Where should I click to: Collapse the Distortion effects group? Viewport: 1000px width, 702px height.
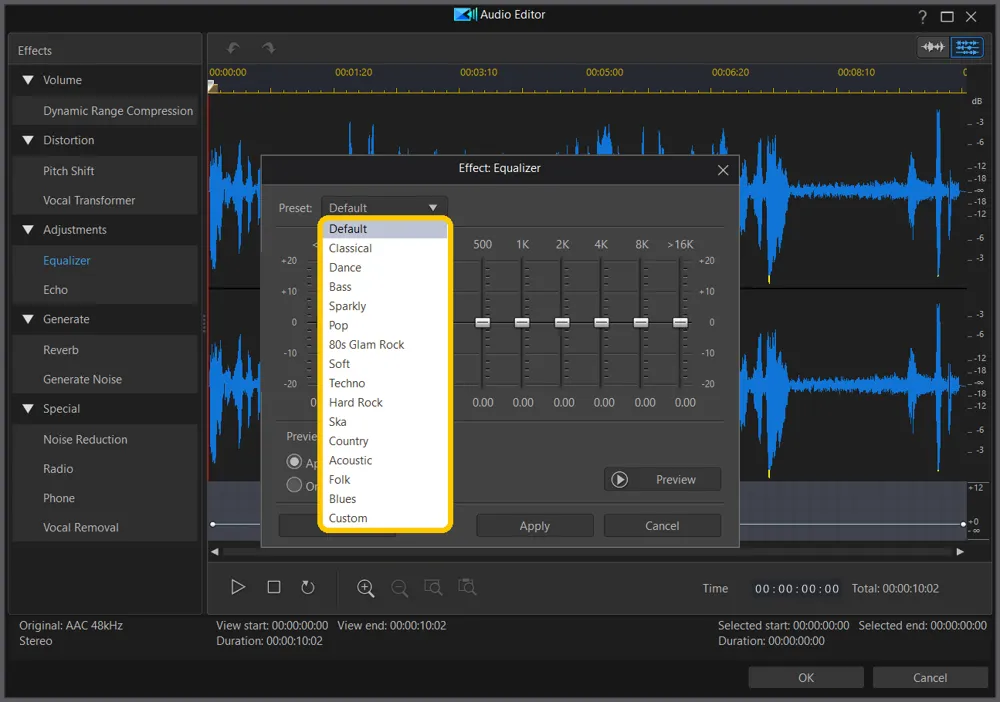(x=28, y=140)
